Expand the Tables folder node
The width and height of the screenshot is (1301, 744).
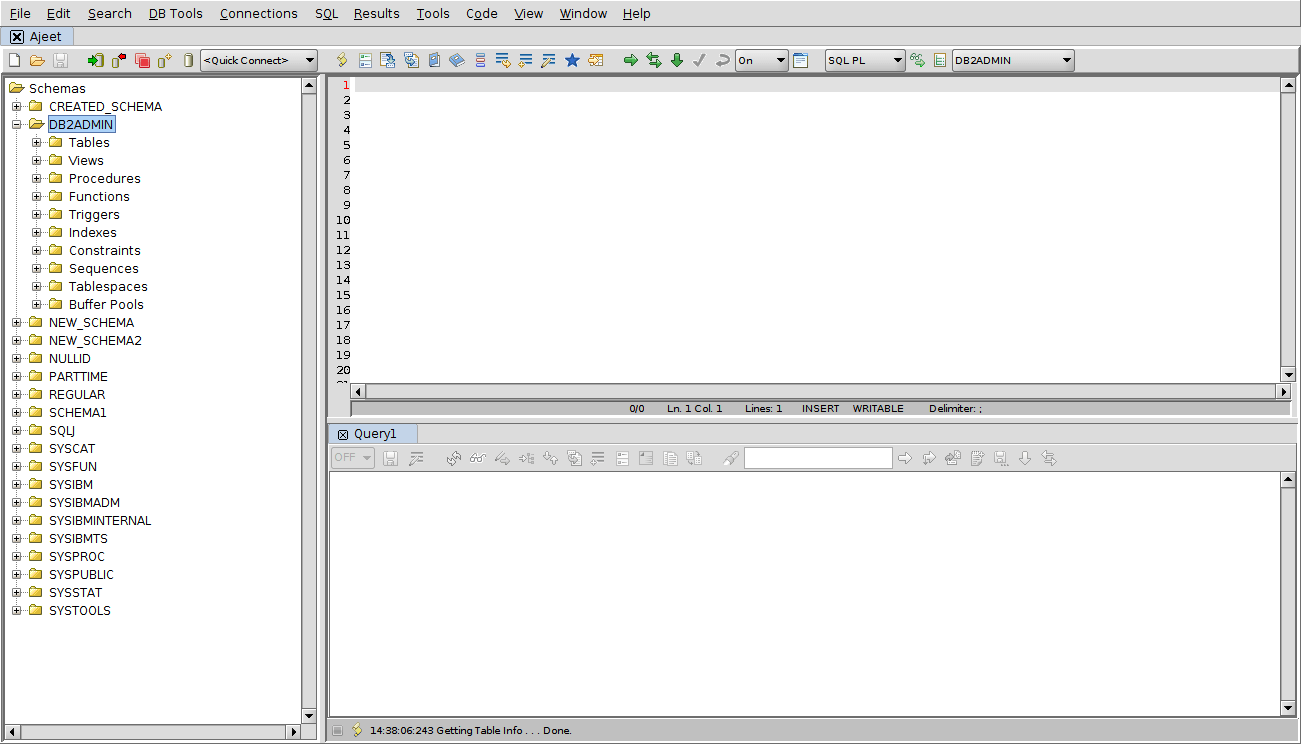tap(37, 143)
